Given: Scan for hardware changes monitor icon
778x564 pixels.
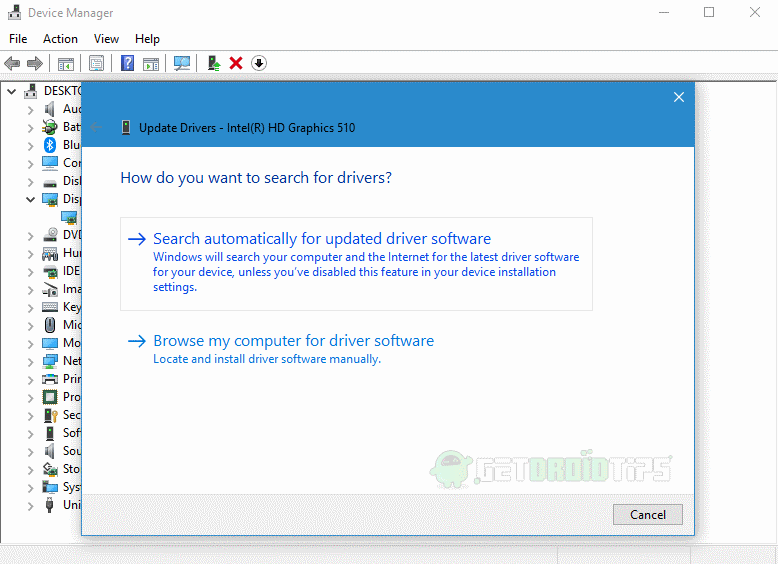Looking at the screenshot, I should tap(182, 63).
